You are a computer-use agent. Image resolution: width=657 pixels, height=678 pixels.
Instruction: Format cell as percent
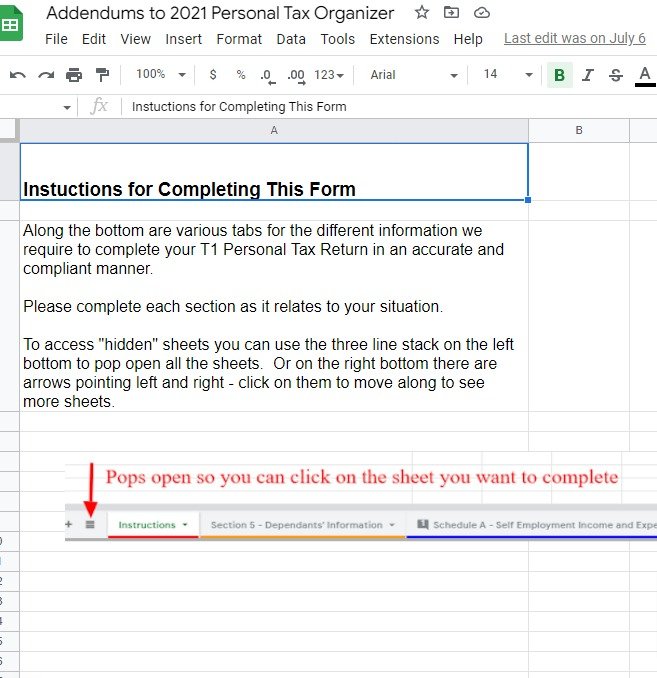click(241, 75)
